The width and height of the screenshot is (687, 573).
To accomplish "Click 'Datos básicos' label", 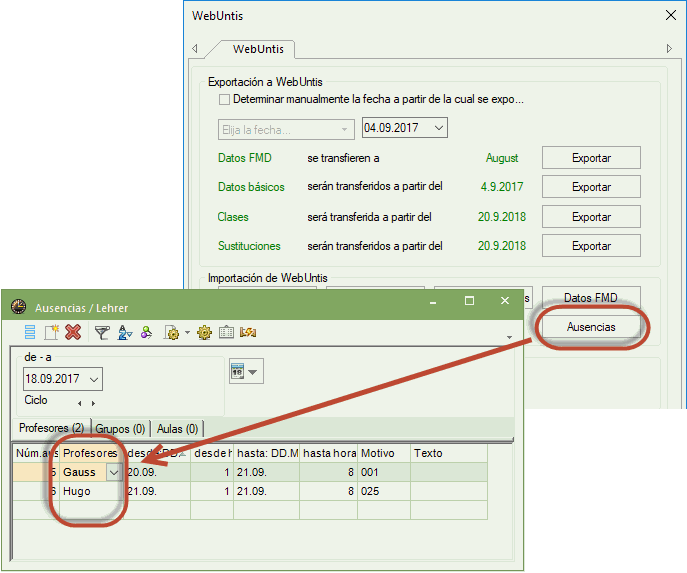I will click(251, 187).
